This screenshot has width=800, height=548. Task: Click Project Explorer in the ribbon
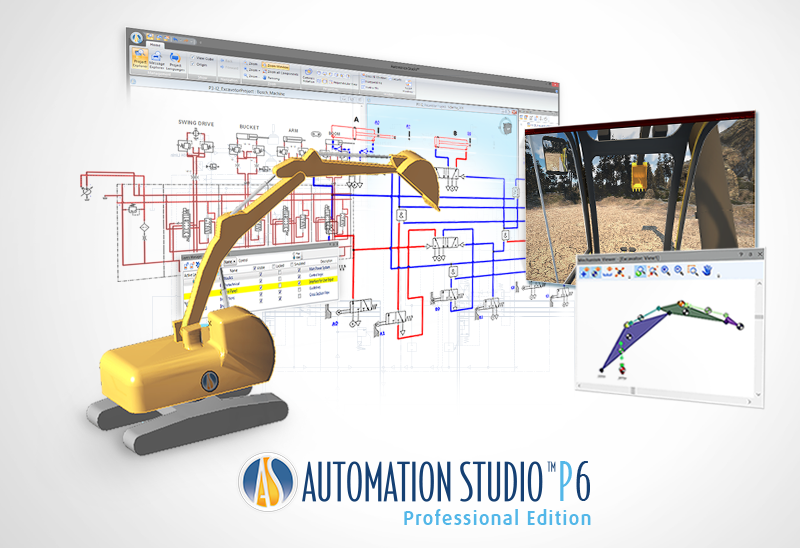pos(140,59)
